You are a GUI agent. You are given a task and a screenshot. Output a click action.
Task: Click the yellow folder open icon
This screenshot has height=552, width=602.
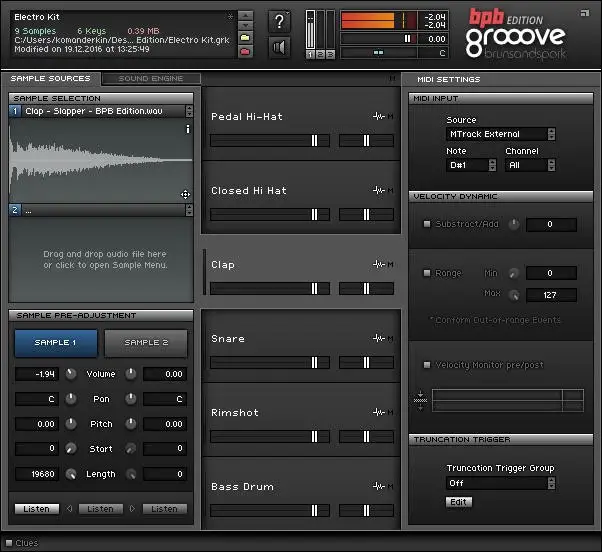point(245,35)
